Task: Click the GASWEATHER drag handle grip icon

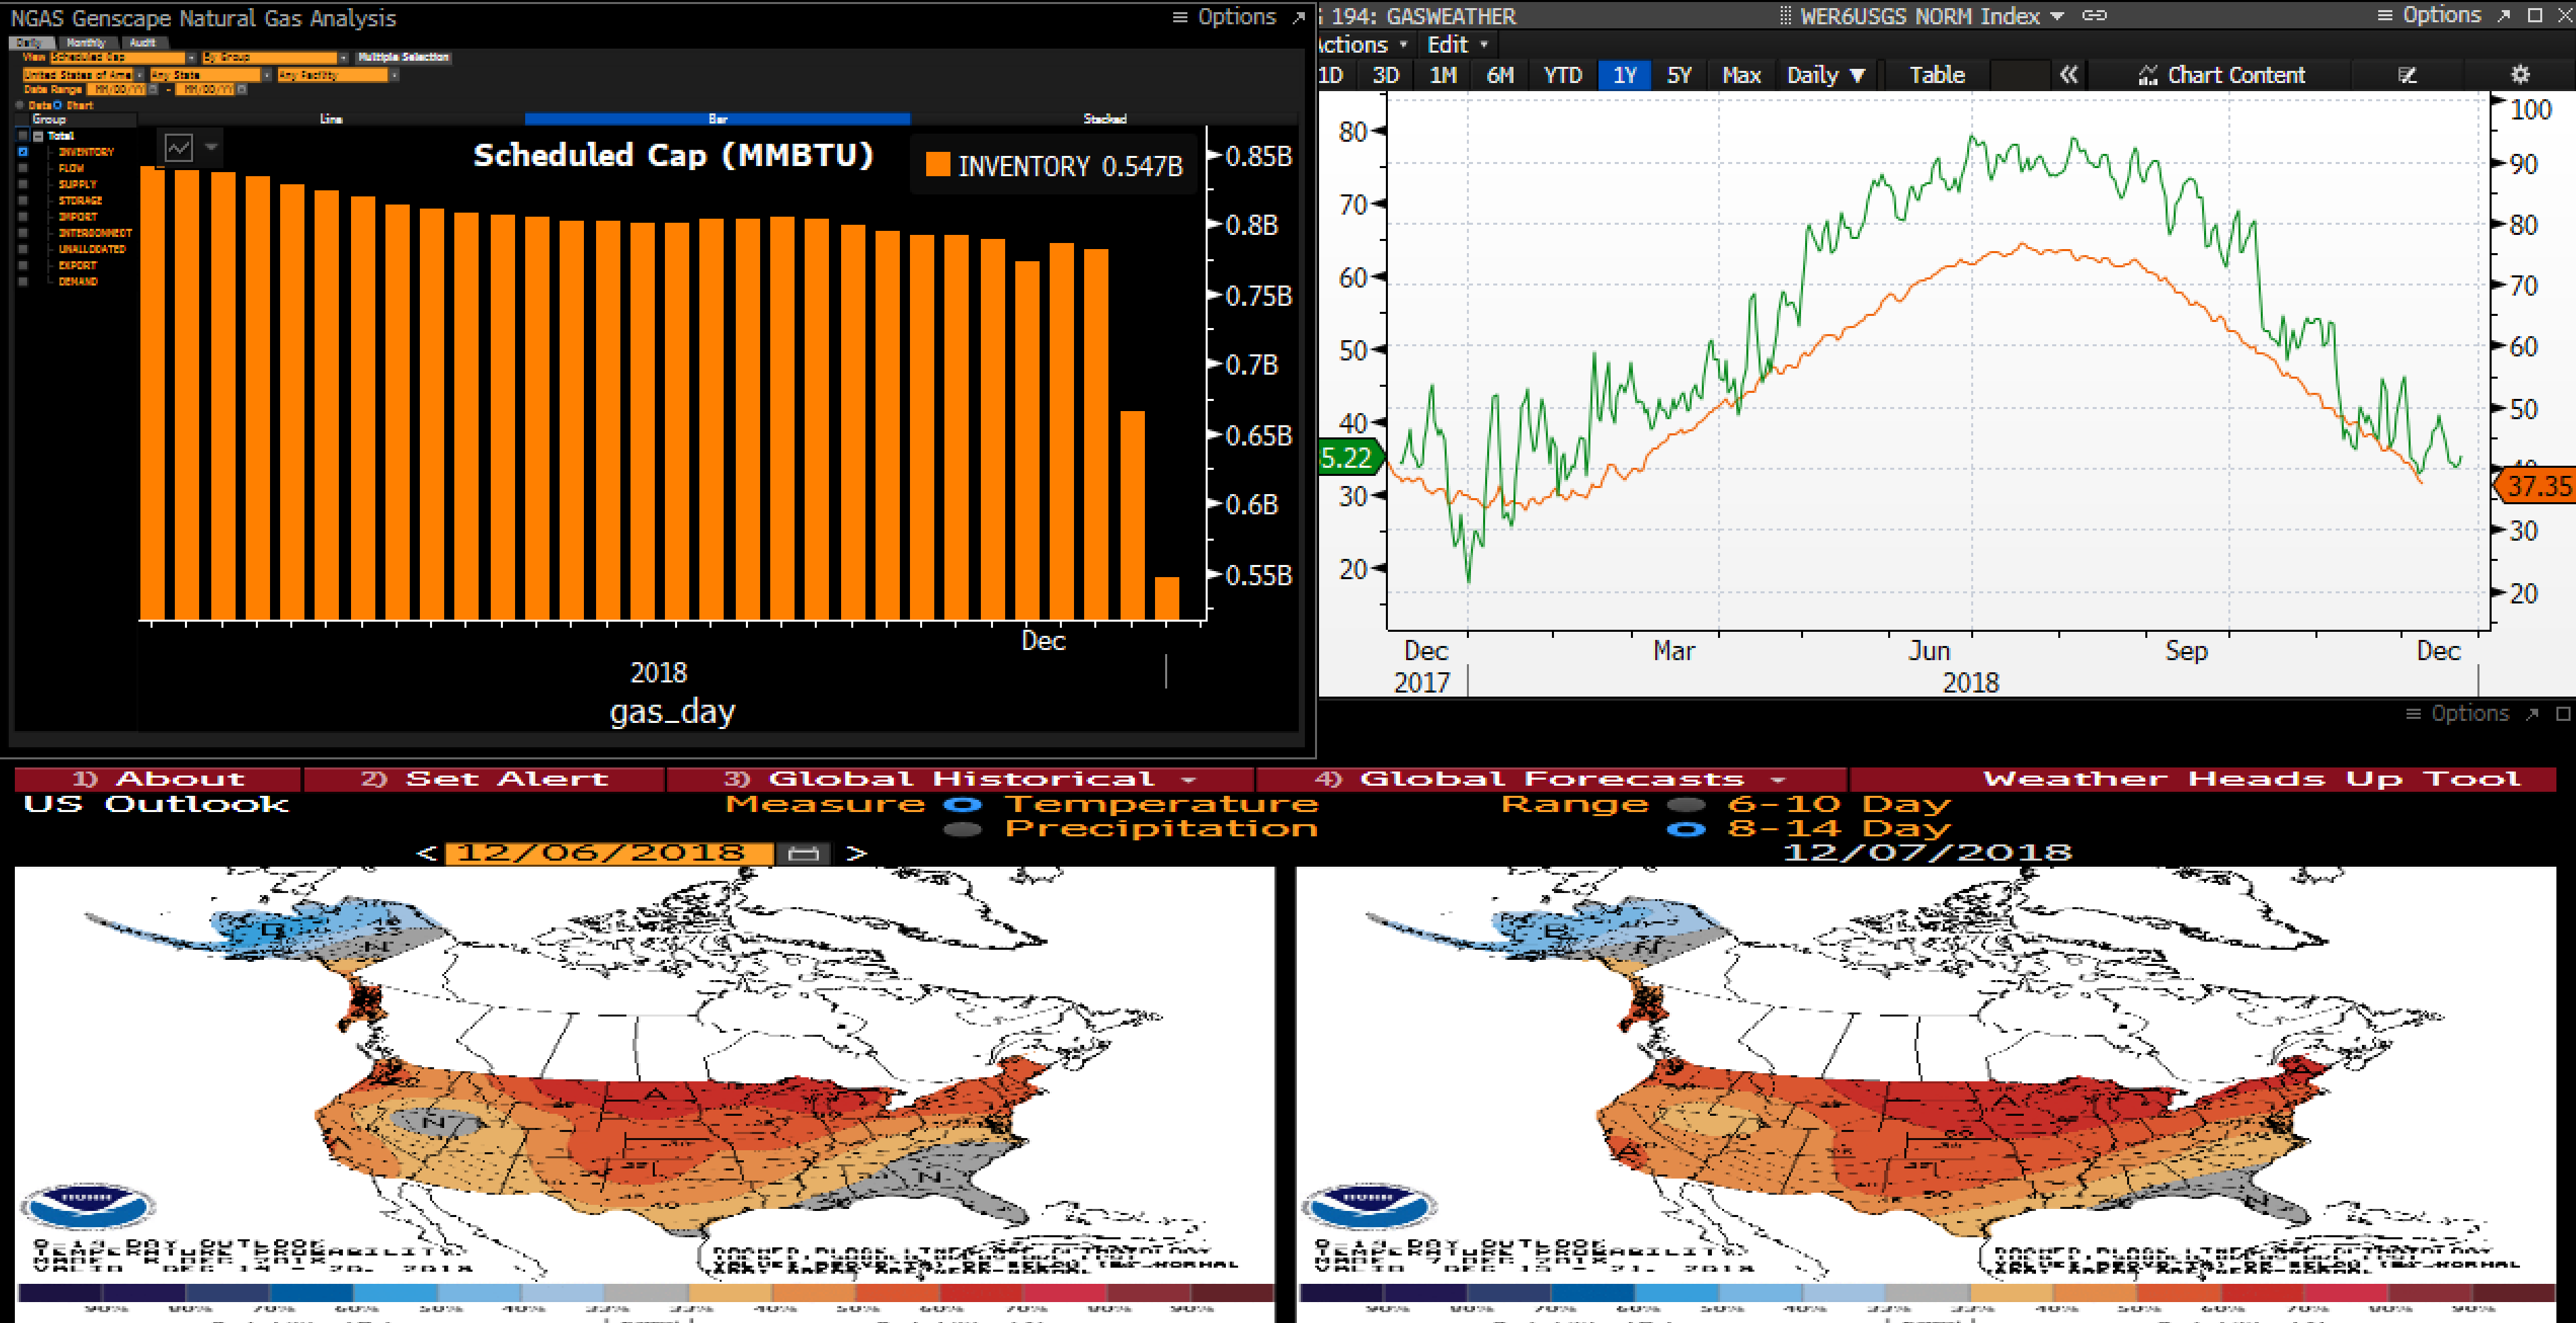Action: 1785,16
